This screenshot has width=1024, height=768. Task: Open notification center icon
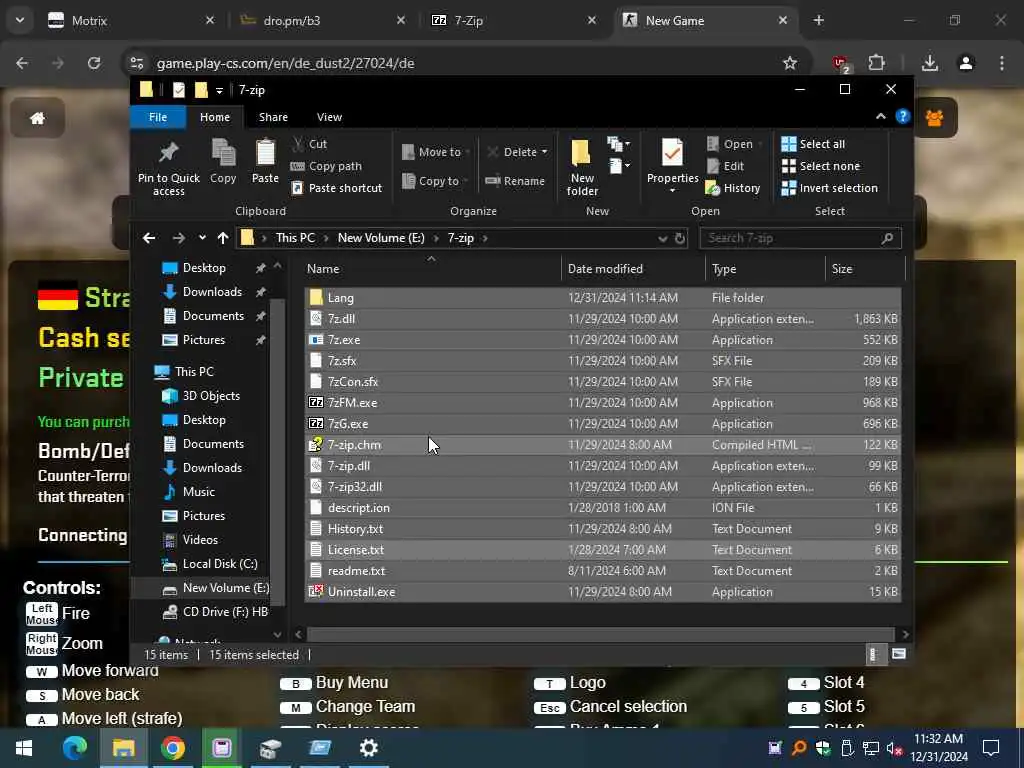[x=991, y=748]
